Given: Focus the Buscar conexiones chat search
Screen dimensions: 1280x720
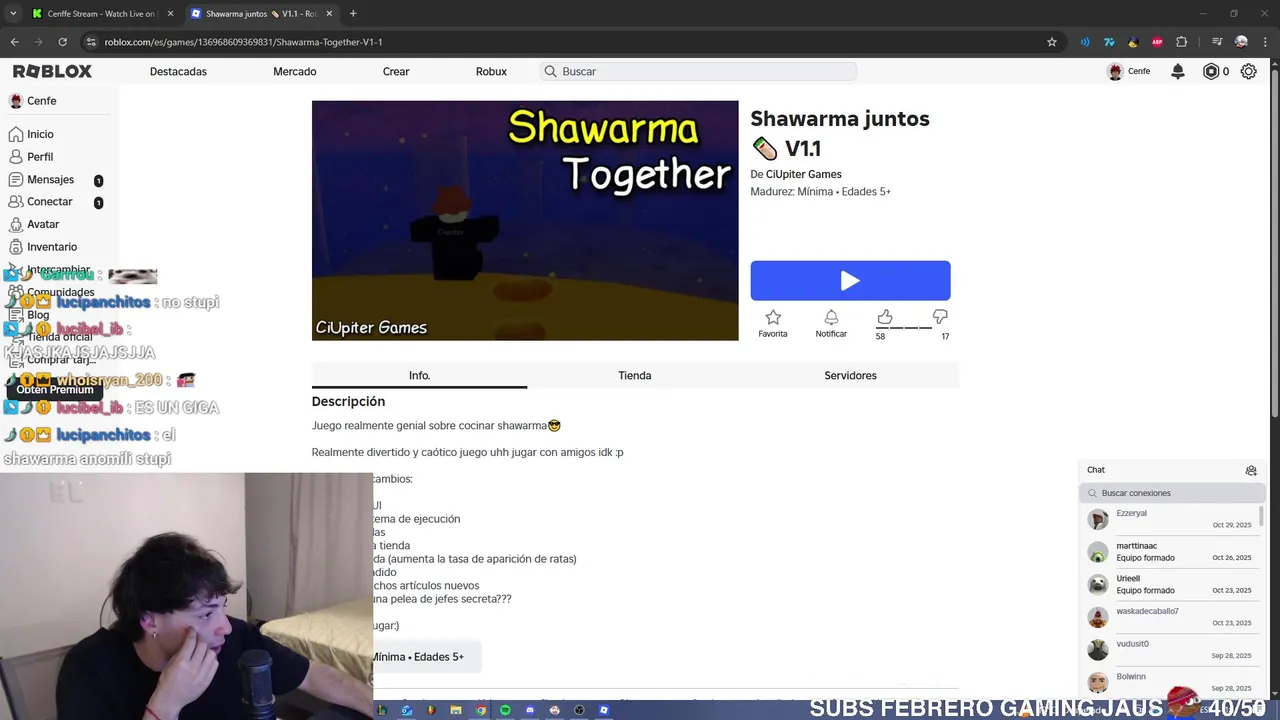Looking at the screenshot, I should [1171, 493].
